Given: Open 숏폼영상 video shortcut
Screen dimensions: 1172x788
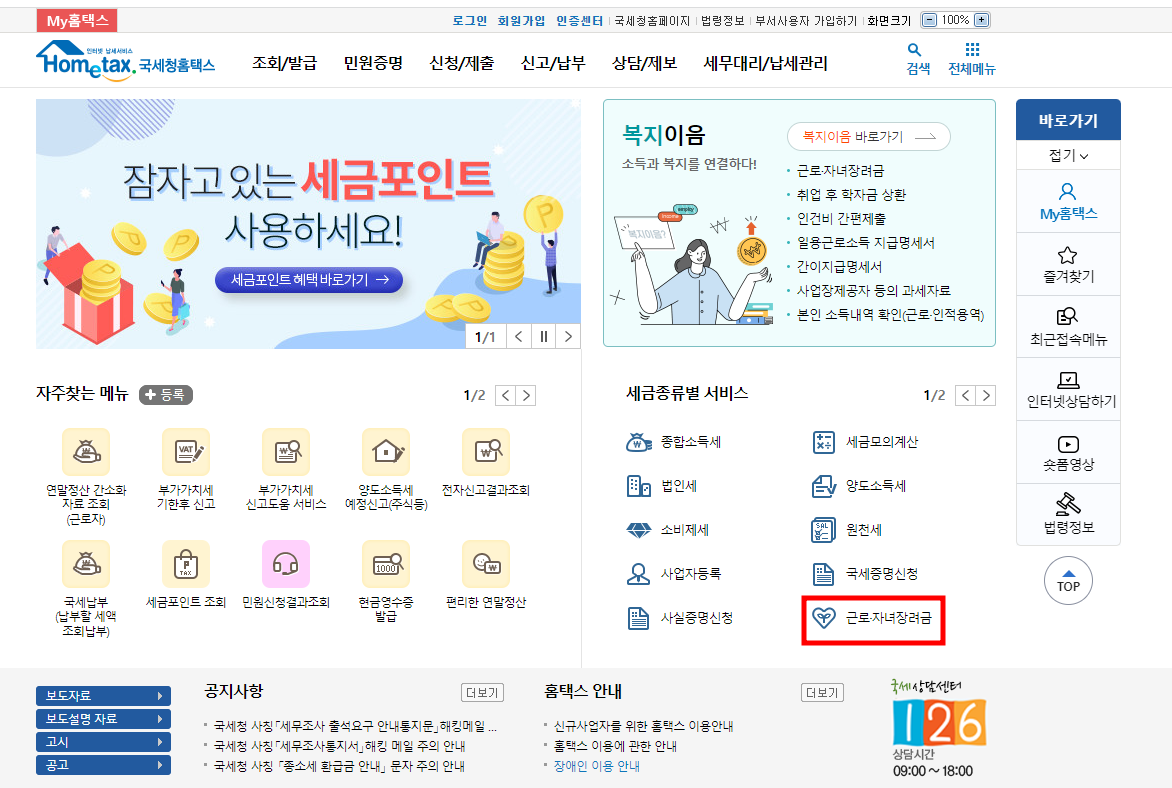Looking at the screenshot, I should click(1068, 452).
